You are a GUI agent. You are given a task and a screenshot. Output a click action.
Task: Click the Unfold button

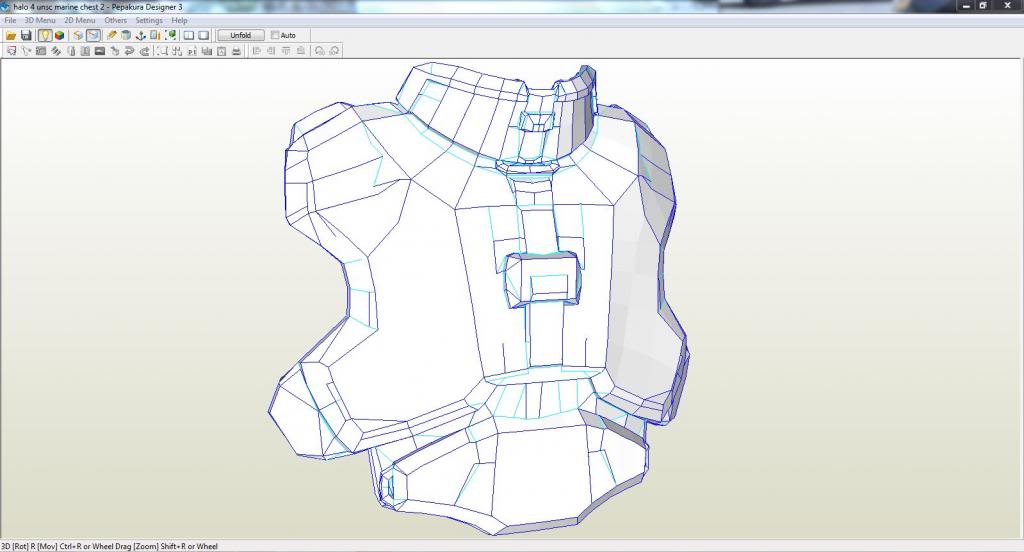click(241, 35)
